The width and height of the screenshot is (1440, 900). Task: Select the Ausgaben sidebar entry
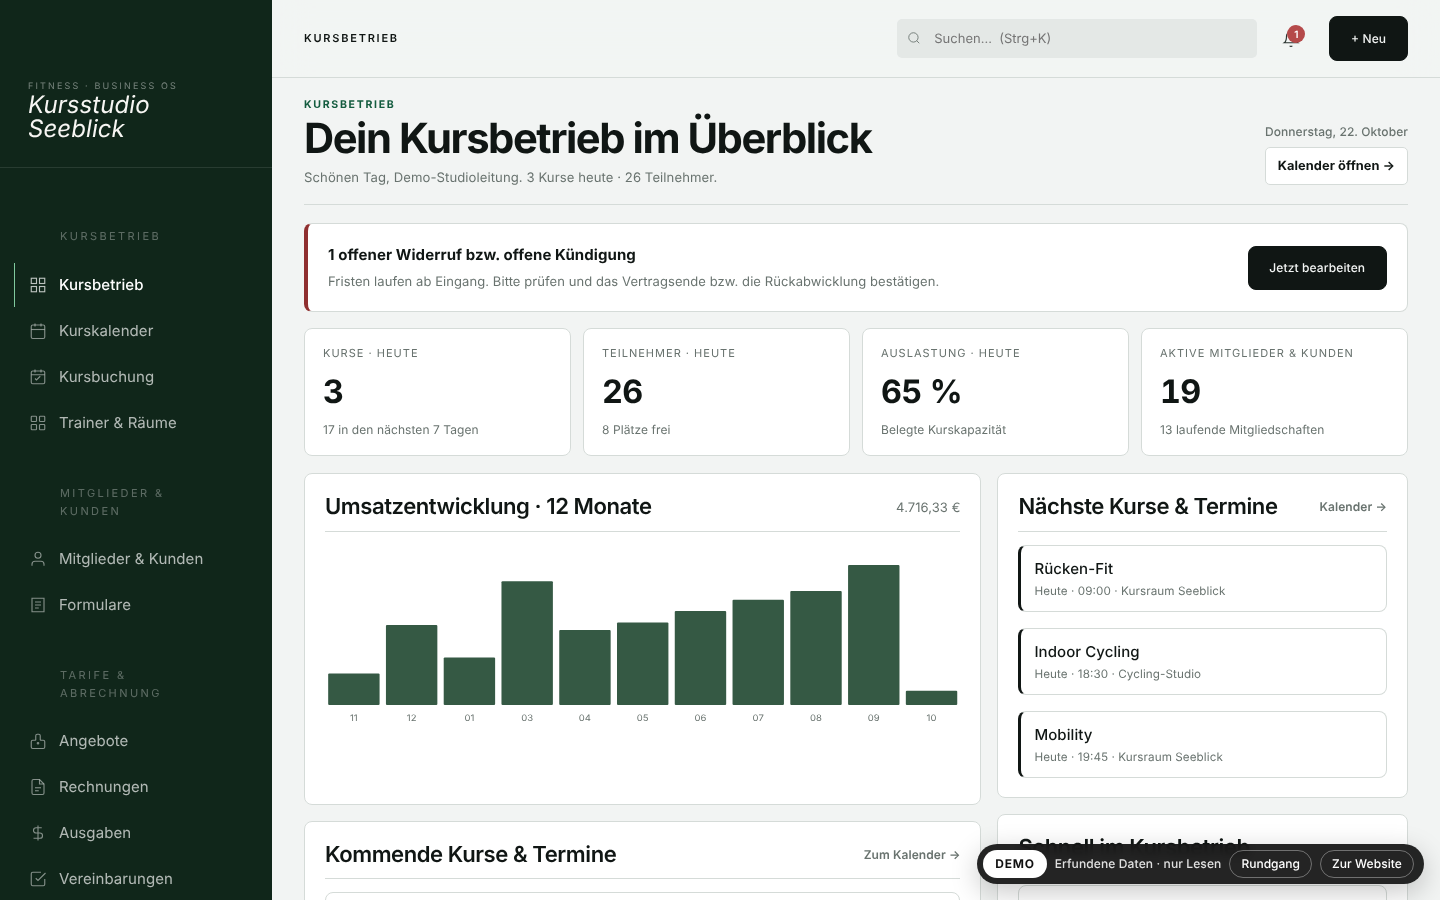tap(136, 833)
